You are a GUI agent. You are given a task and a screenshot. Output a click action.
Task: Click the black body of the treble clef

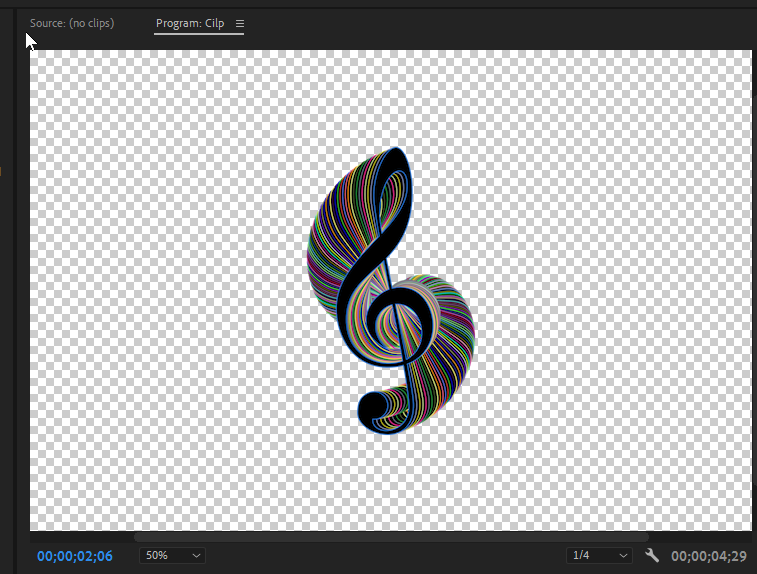[350, 290]
